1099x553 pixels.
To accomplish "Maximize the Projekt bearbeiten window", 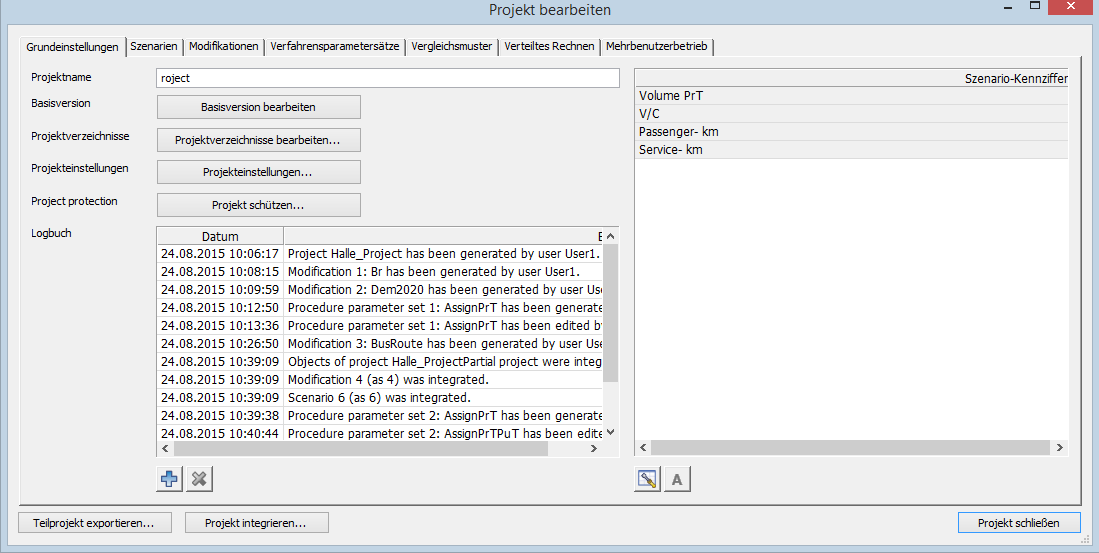I will 1034,8.
